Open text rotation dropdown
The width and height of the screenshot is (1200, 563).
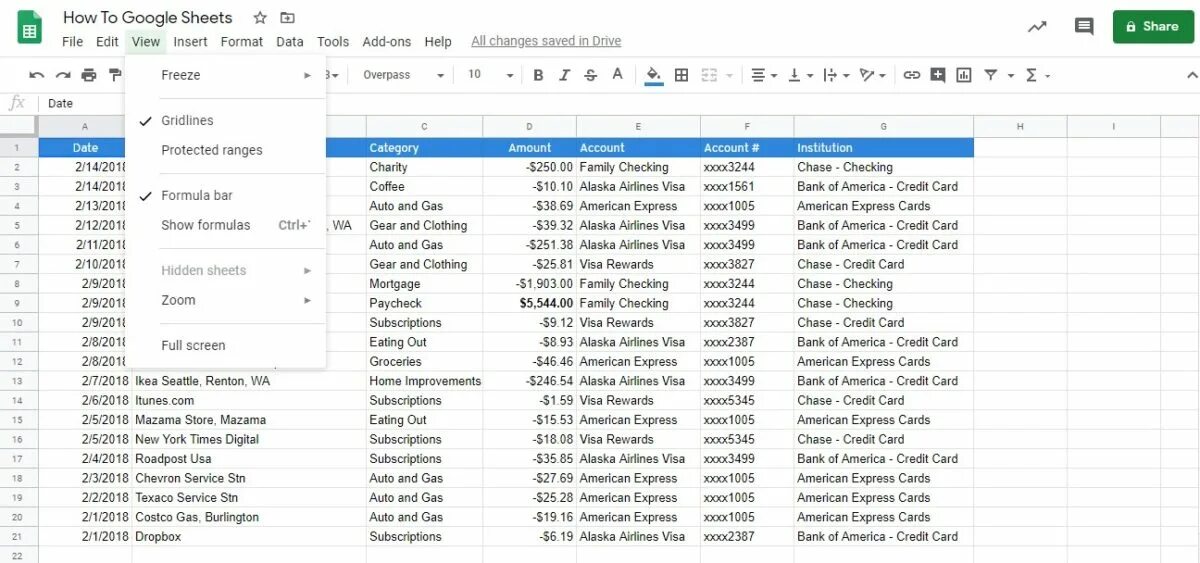click(873, 75)
